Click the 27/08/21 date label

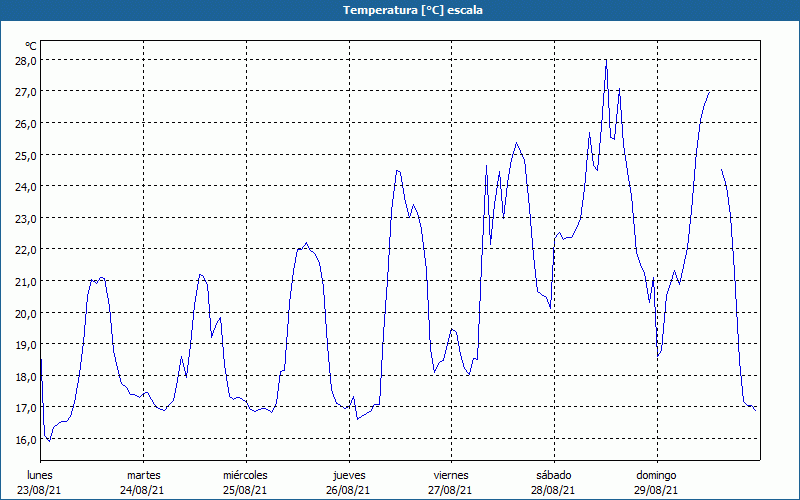click(x=450, y=490)
